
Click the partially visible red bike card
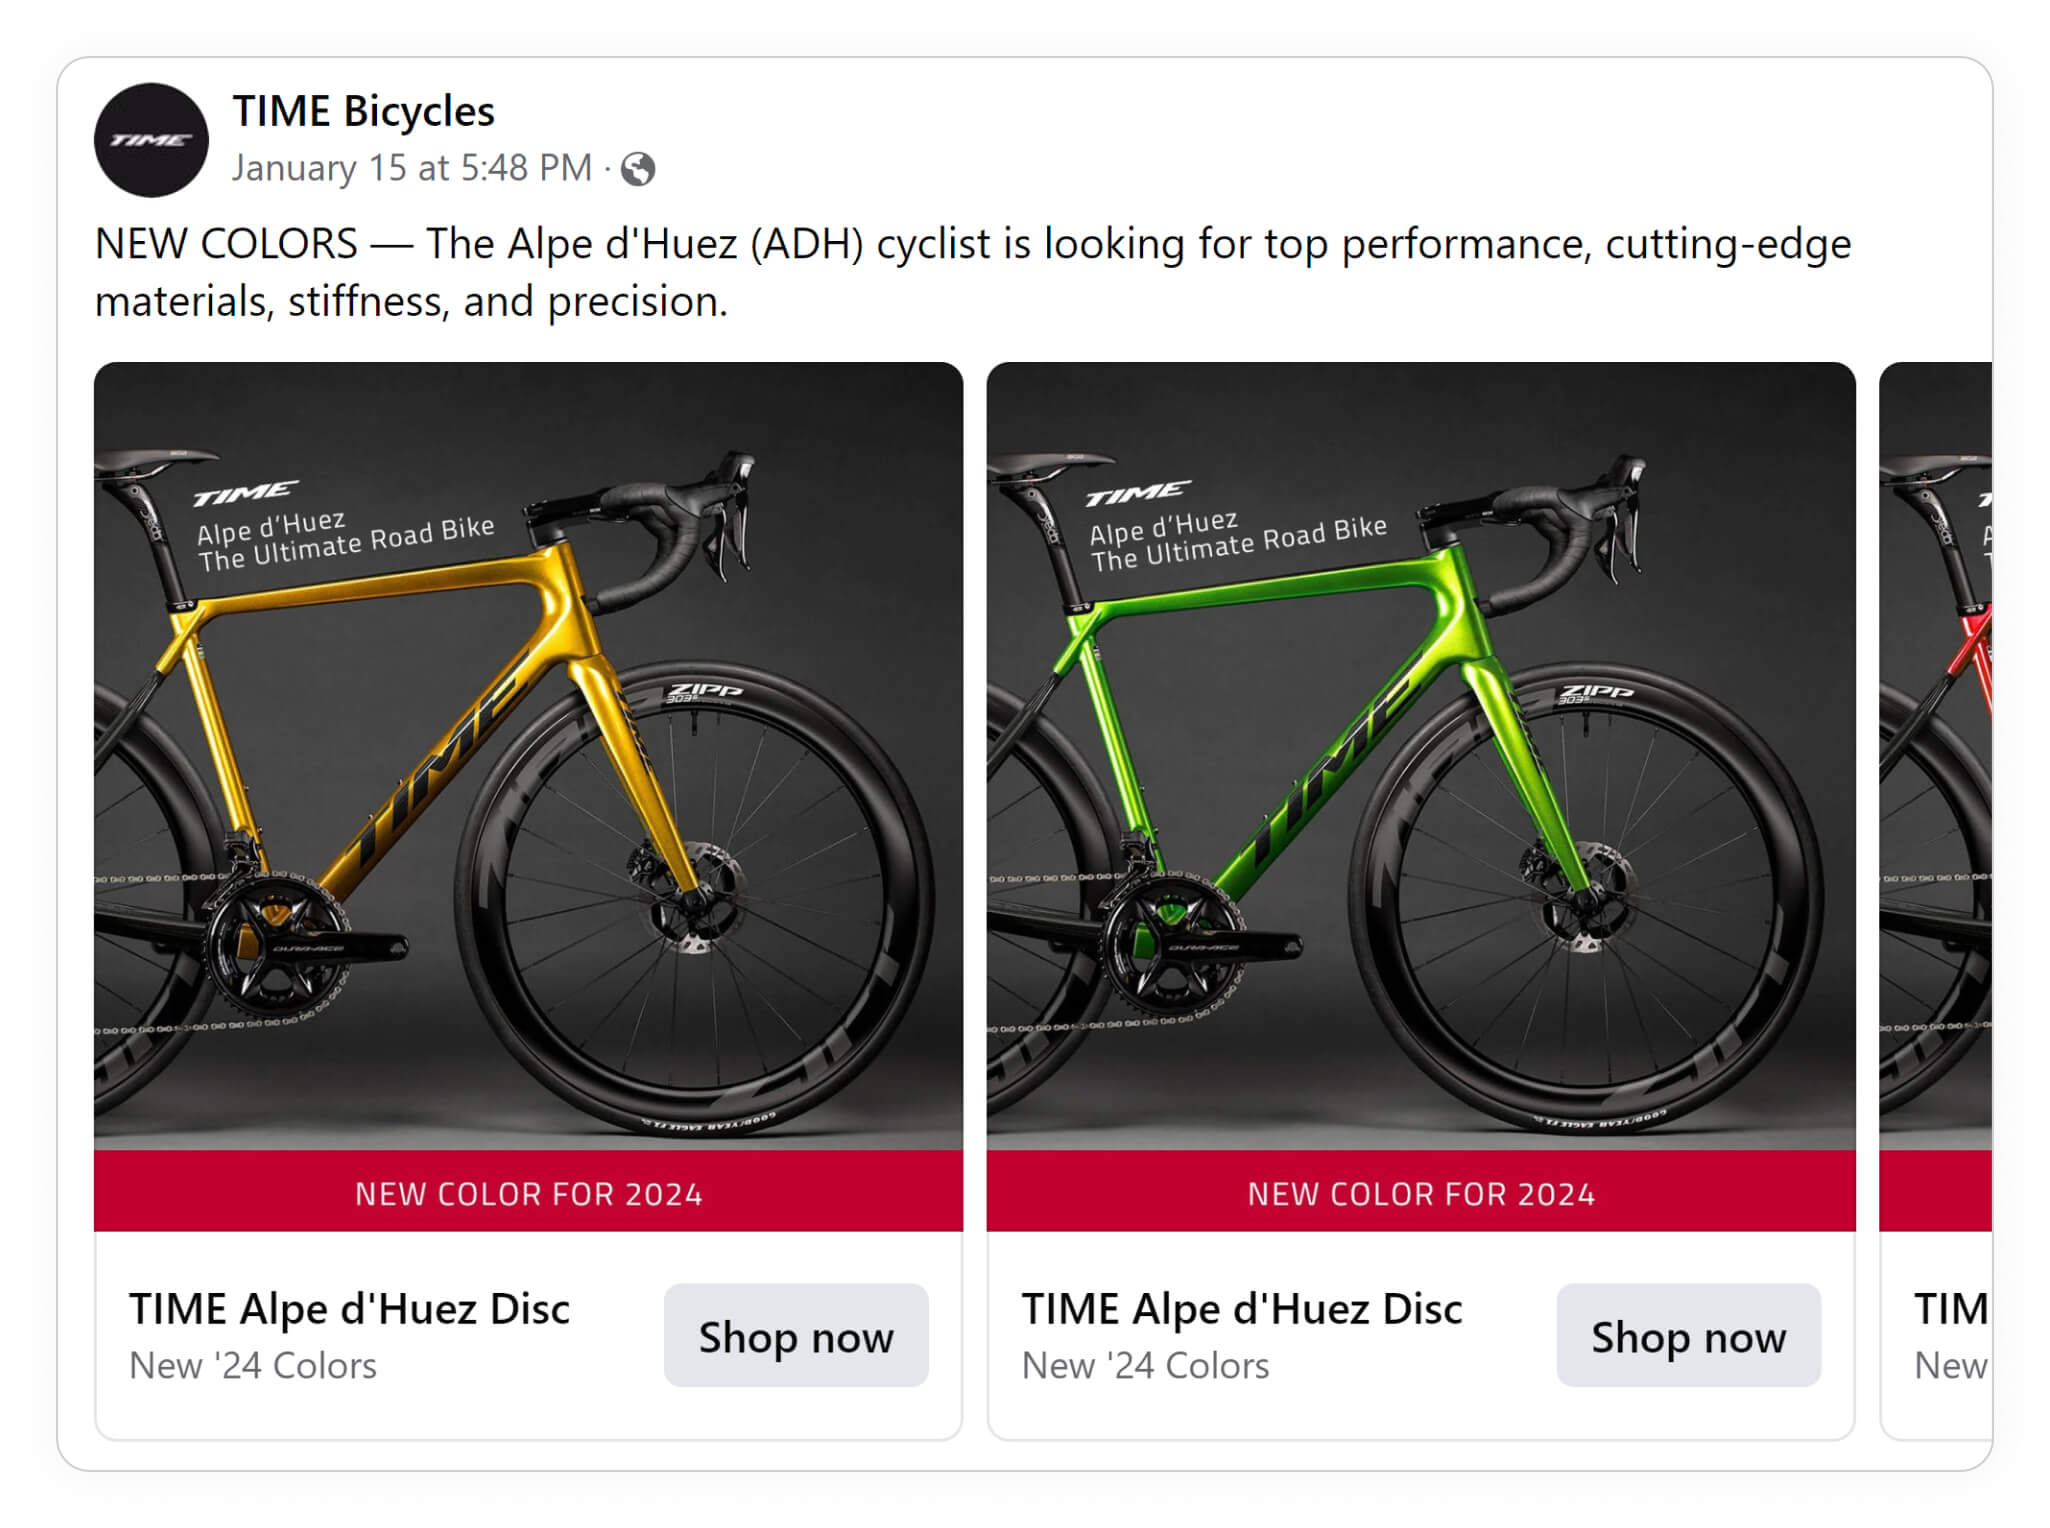coord(1936,900)
